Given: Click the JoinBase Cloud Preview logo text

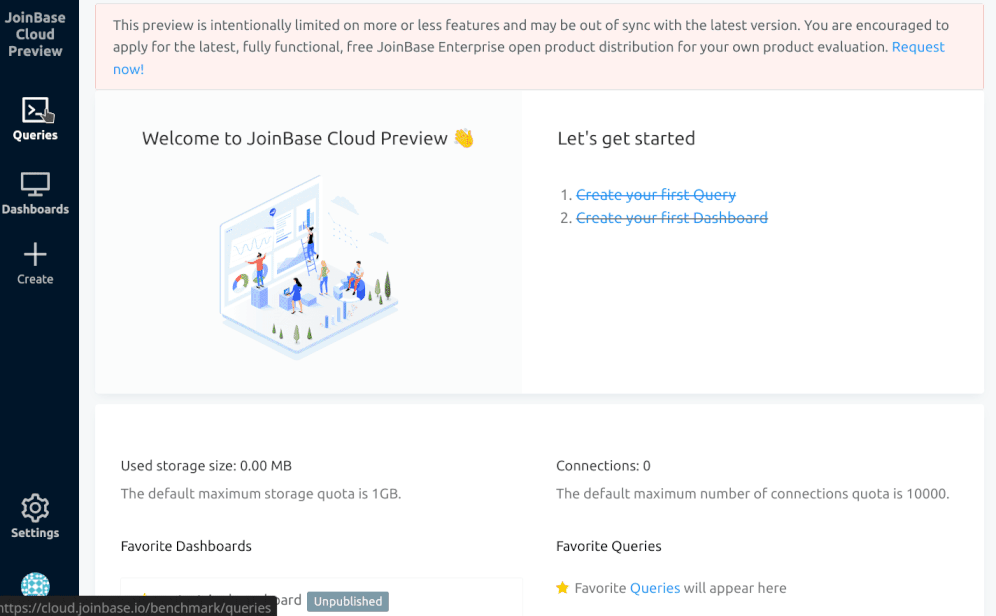Looking at the screenshot, I should coord(35,34).
